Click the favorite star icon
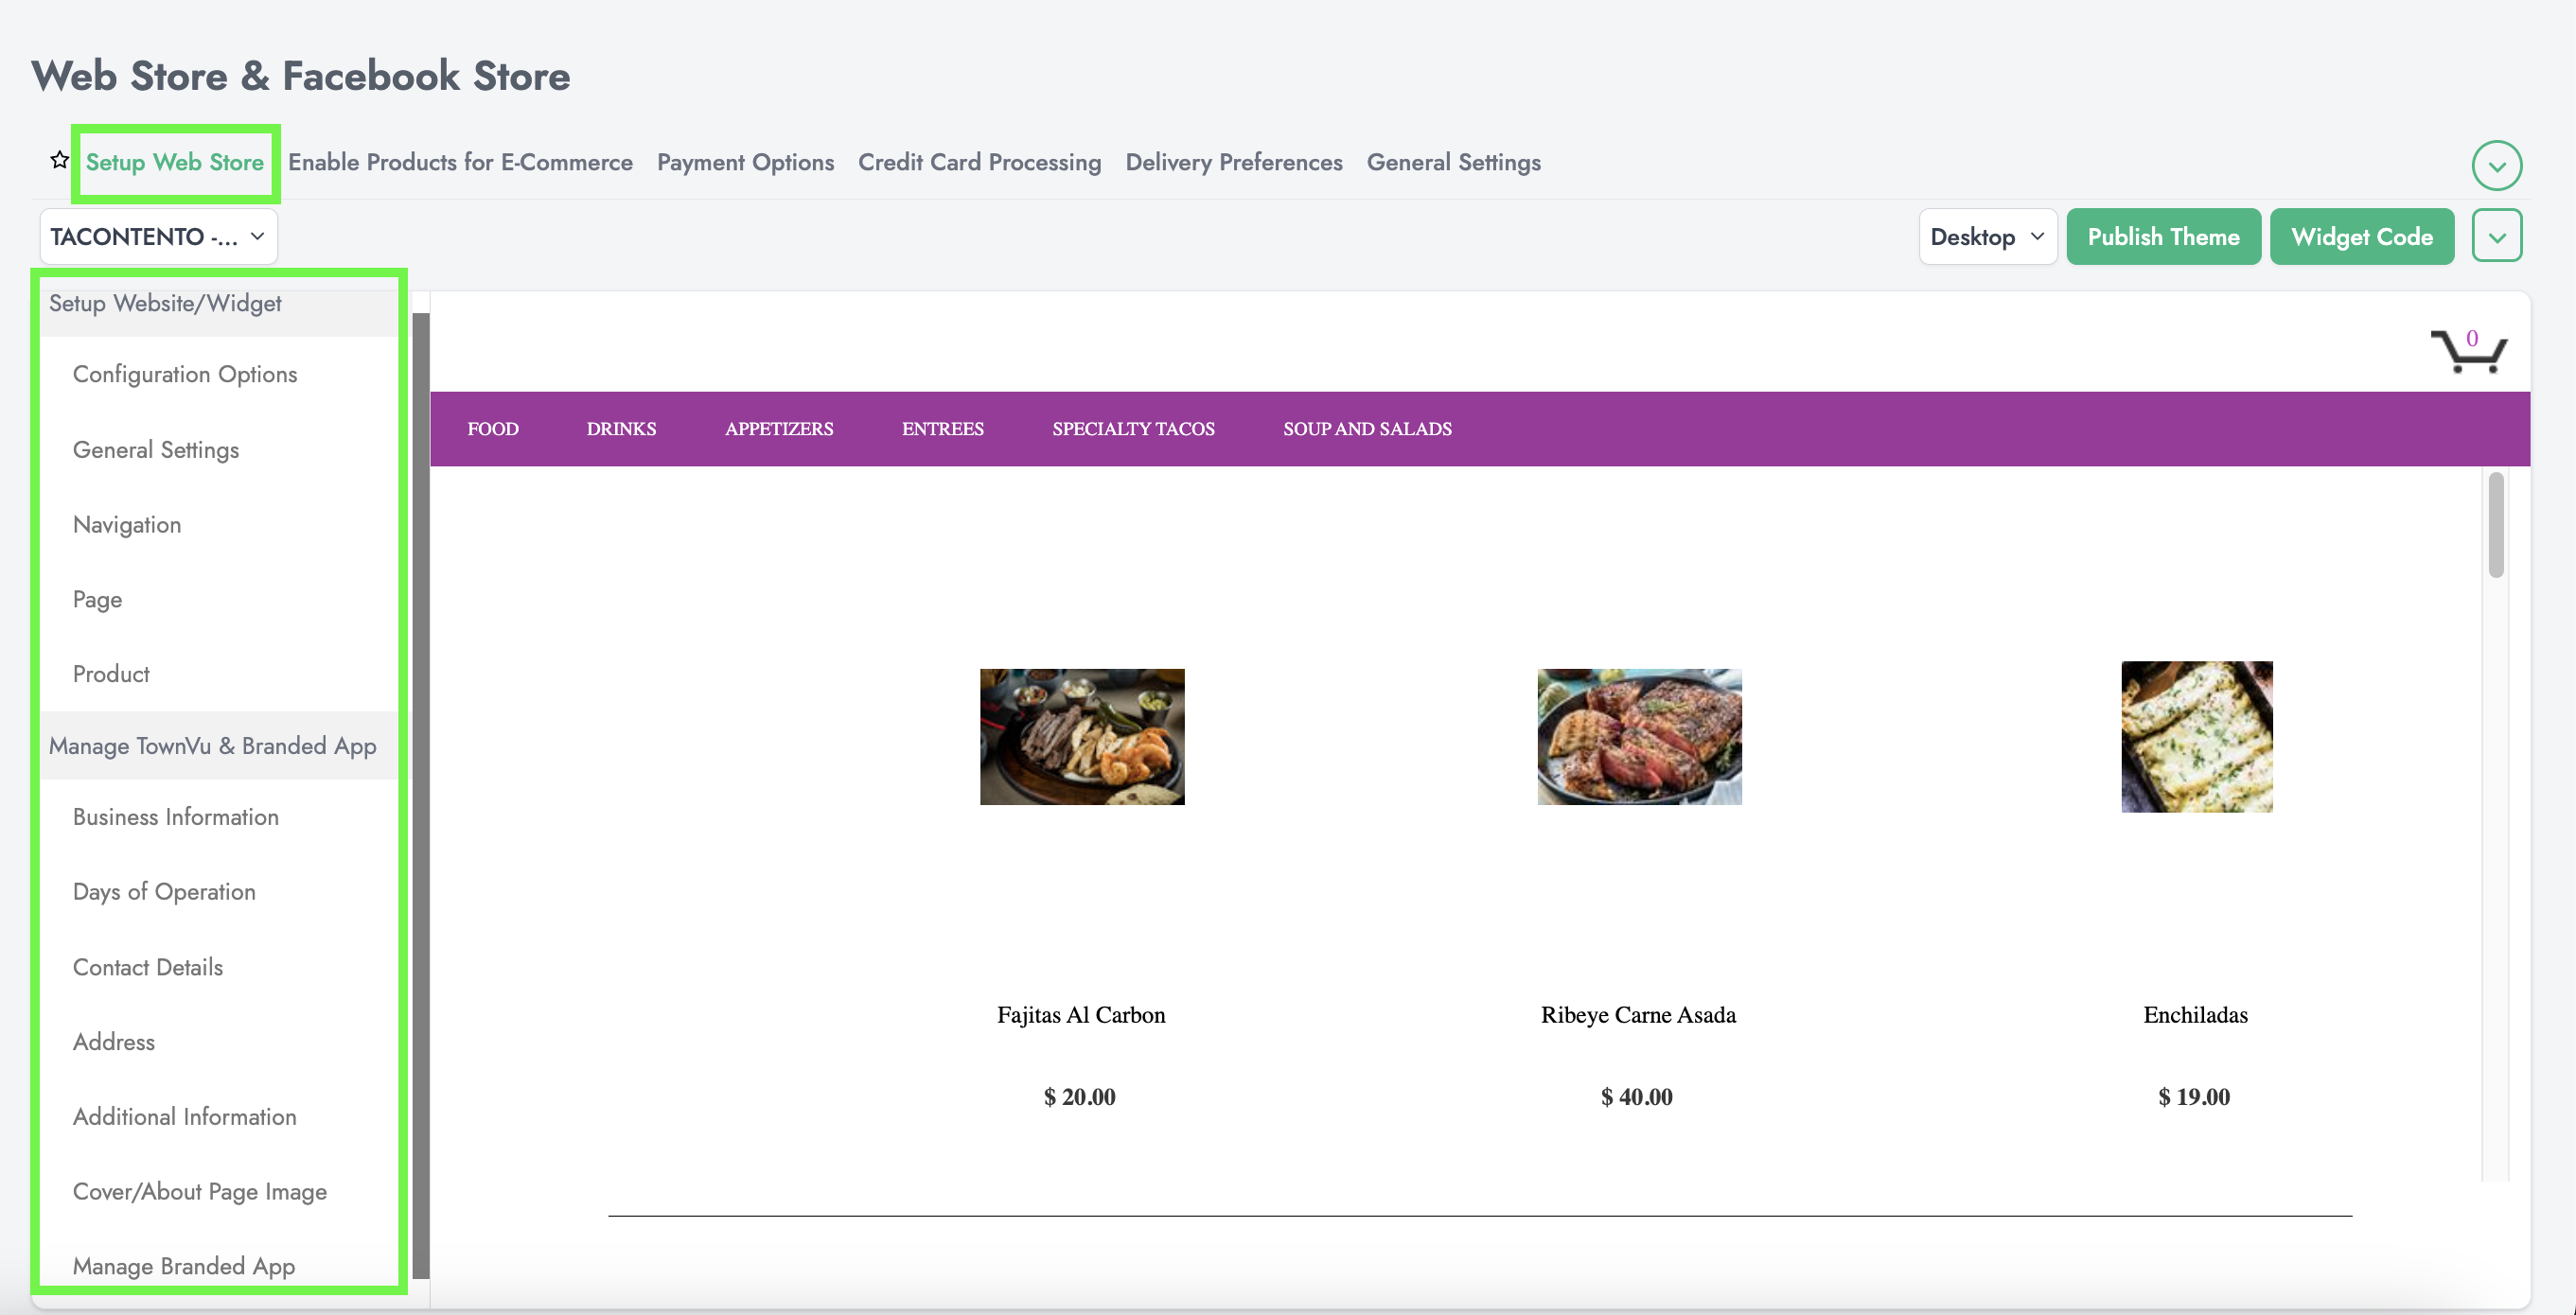2576x1315 pixels. 59,160
